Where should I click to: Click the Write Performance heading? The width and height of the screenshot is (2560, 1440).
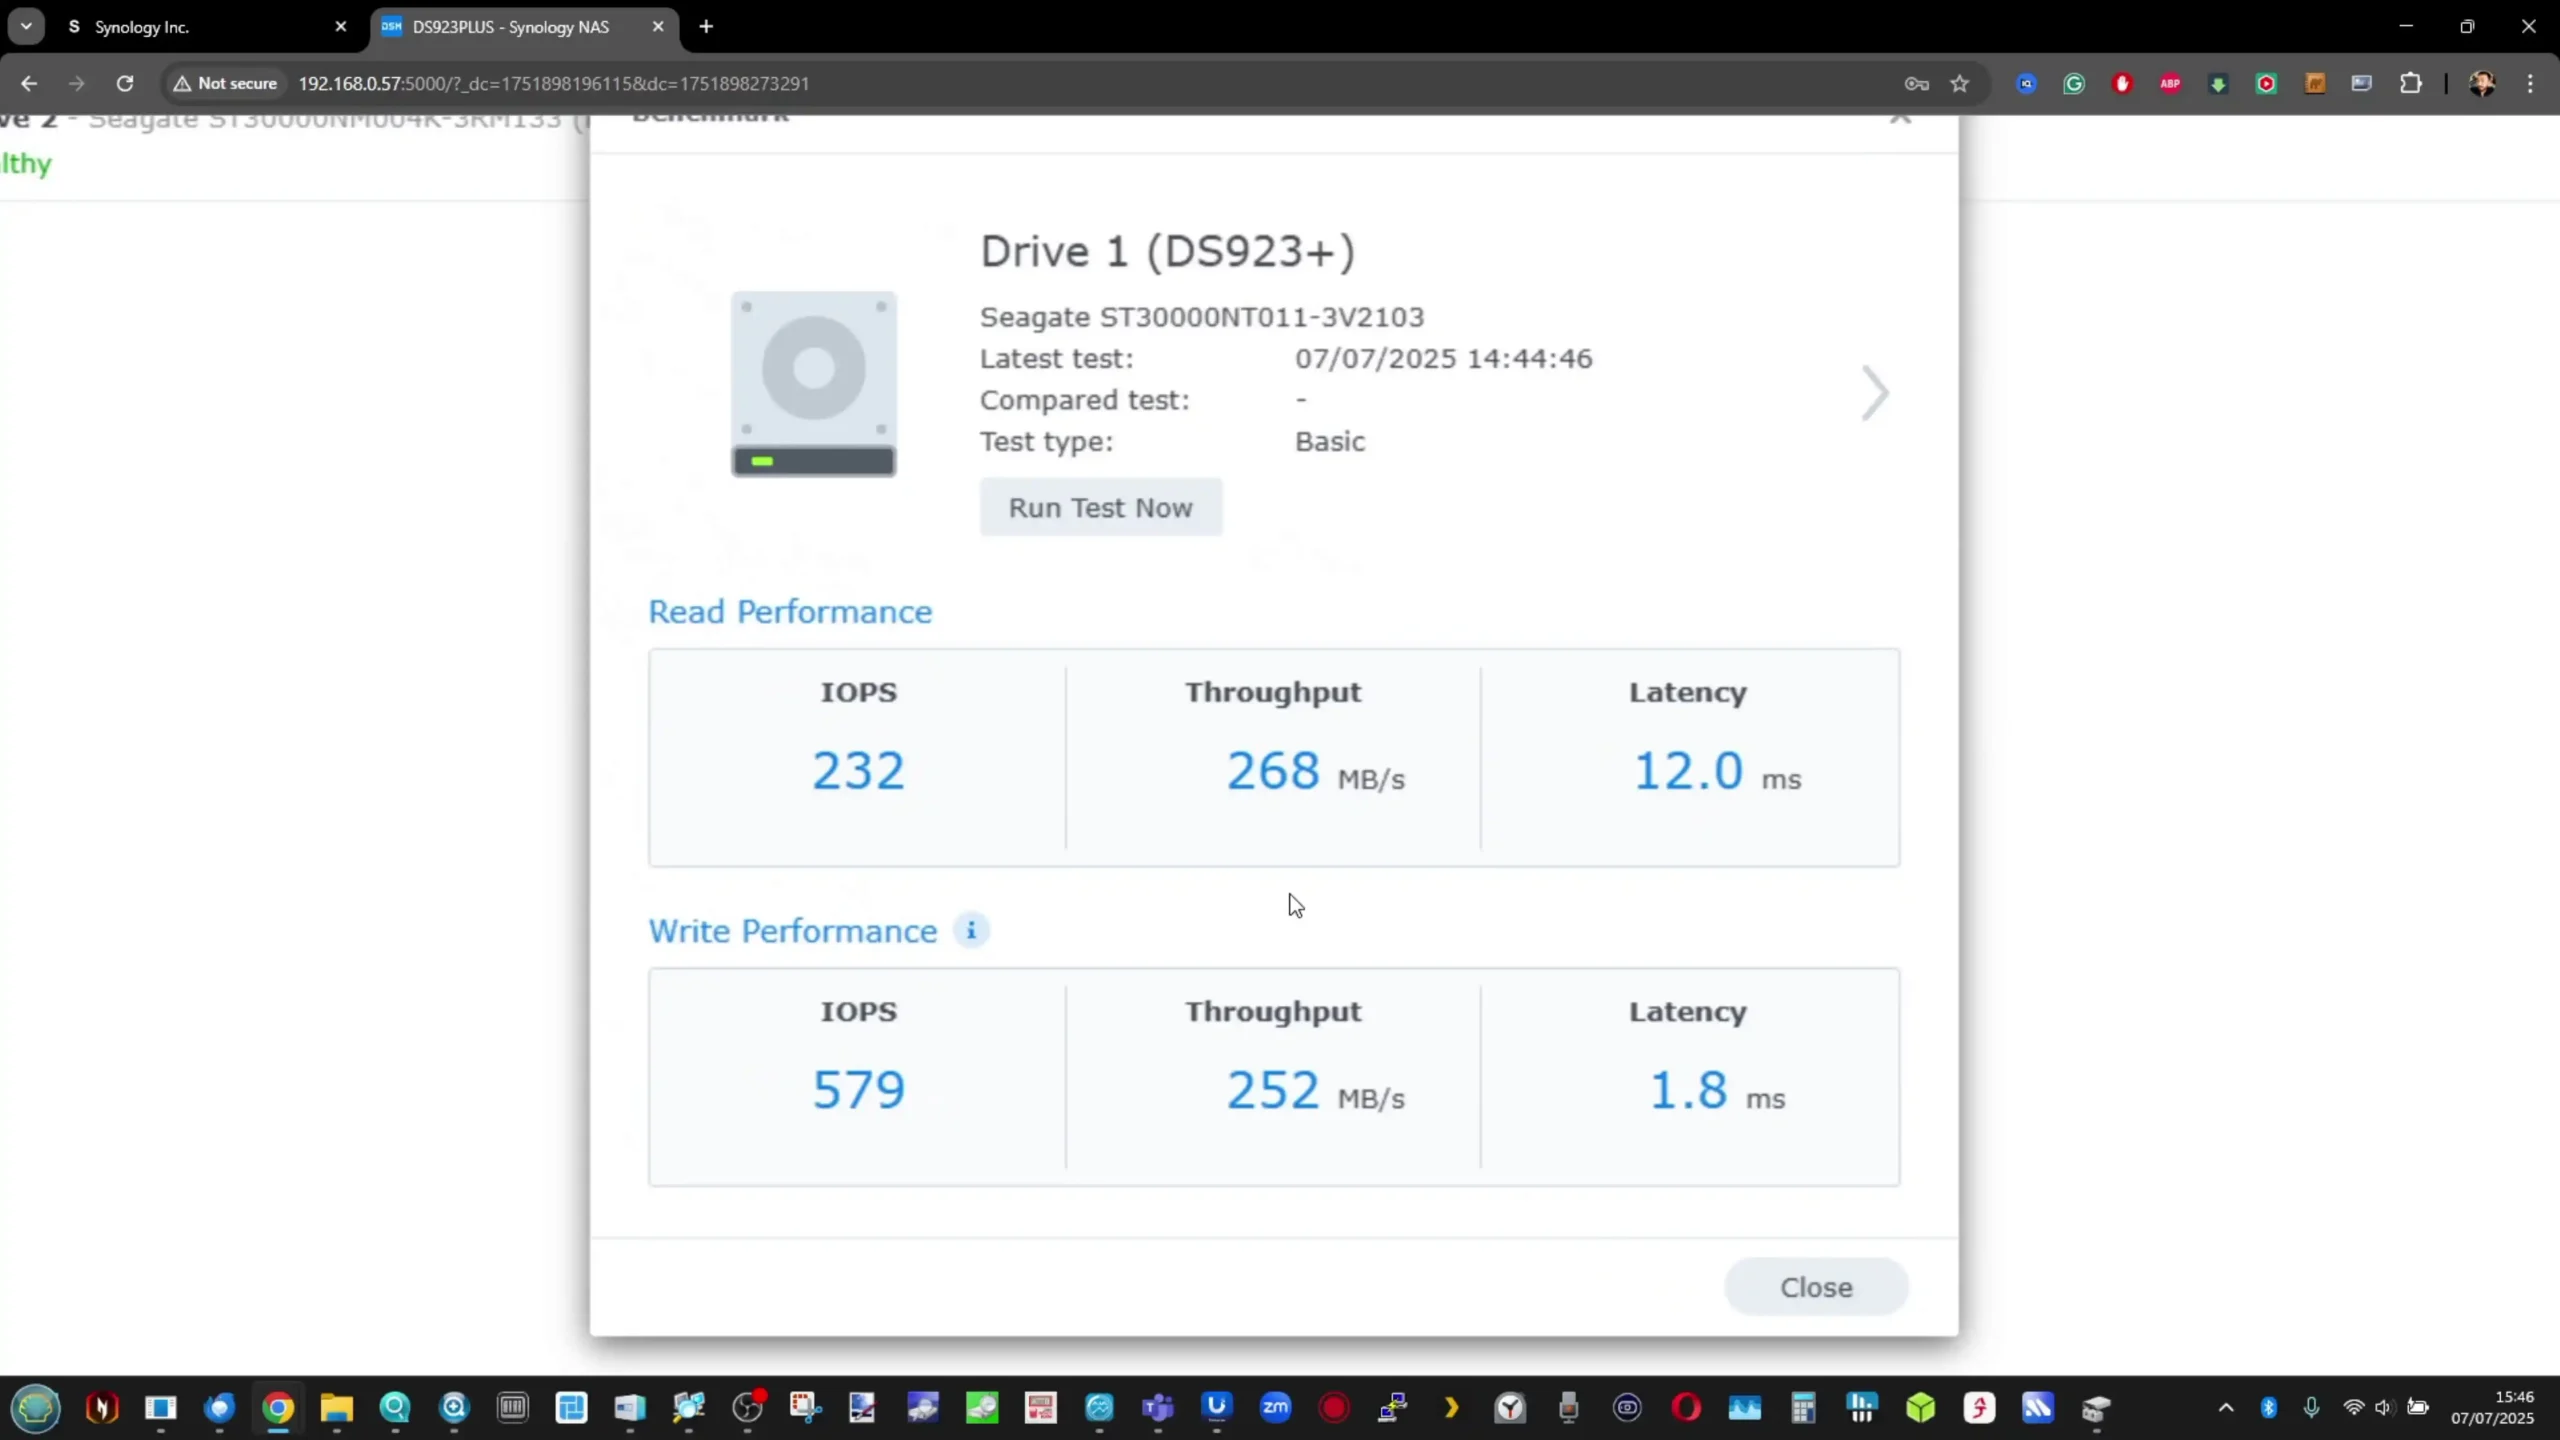tap(793, 931)
